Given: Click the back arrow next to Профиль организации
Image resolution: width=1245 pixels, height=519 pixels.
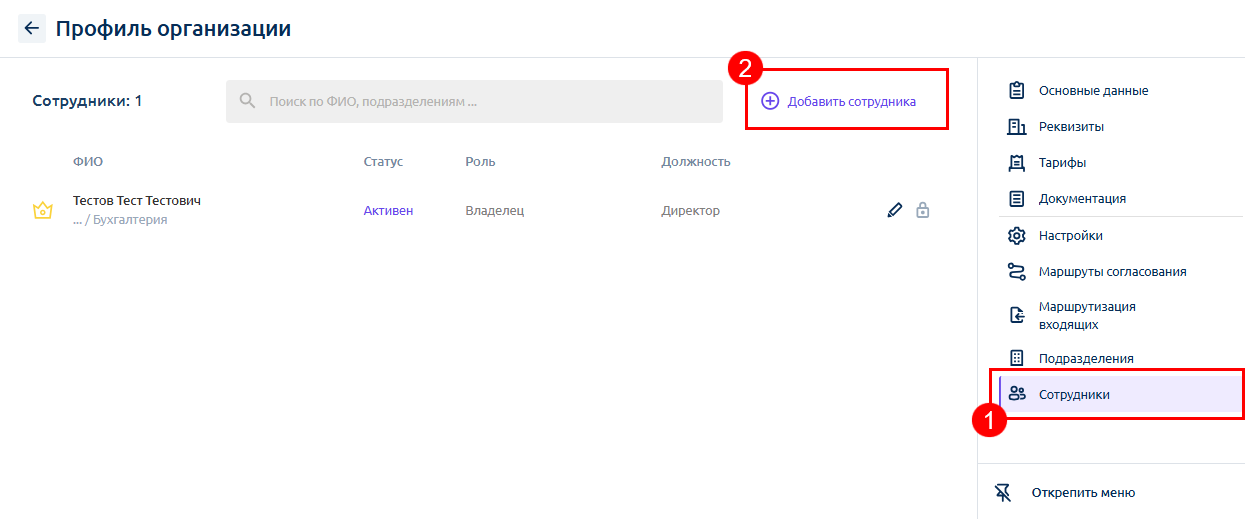Looking at the screenshot, I should (32, 28).
